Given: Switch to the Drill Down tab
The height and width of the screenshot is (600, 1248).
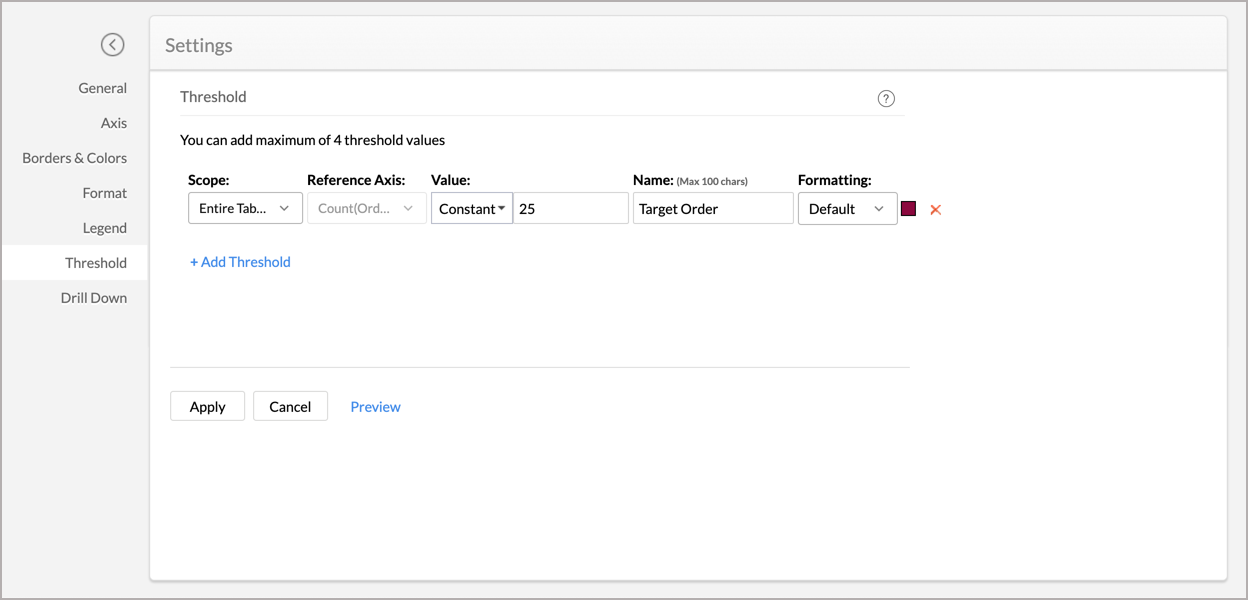Looking at the screenshot, I should [x=94, y=298].
